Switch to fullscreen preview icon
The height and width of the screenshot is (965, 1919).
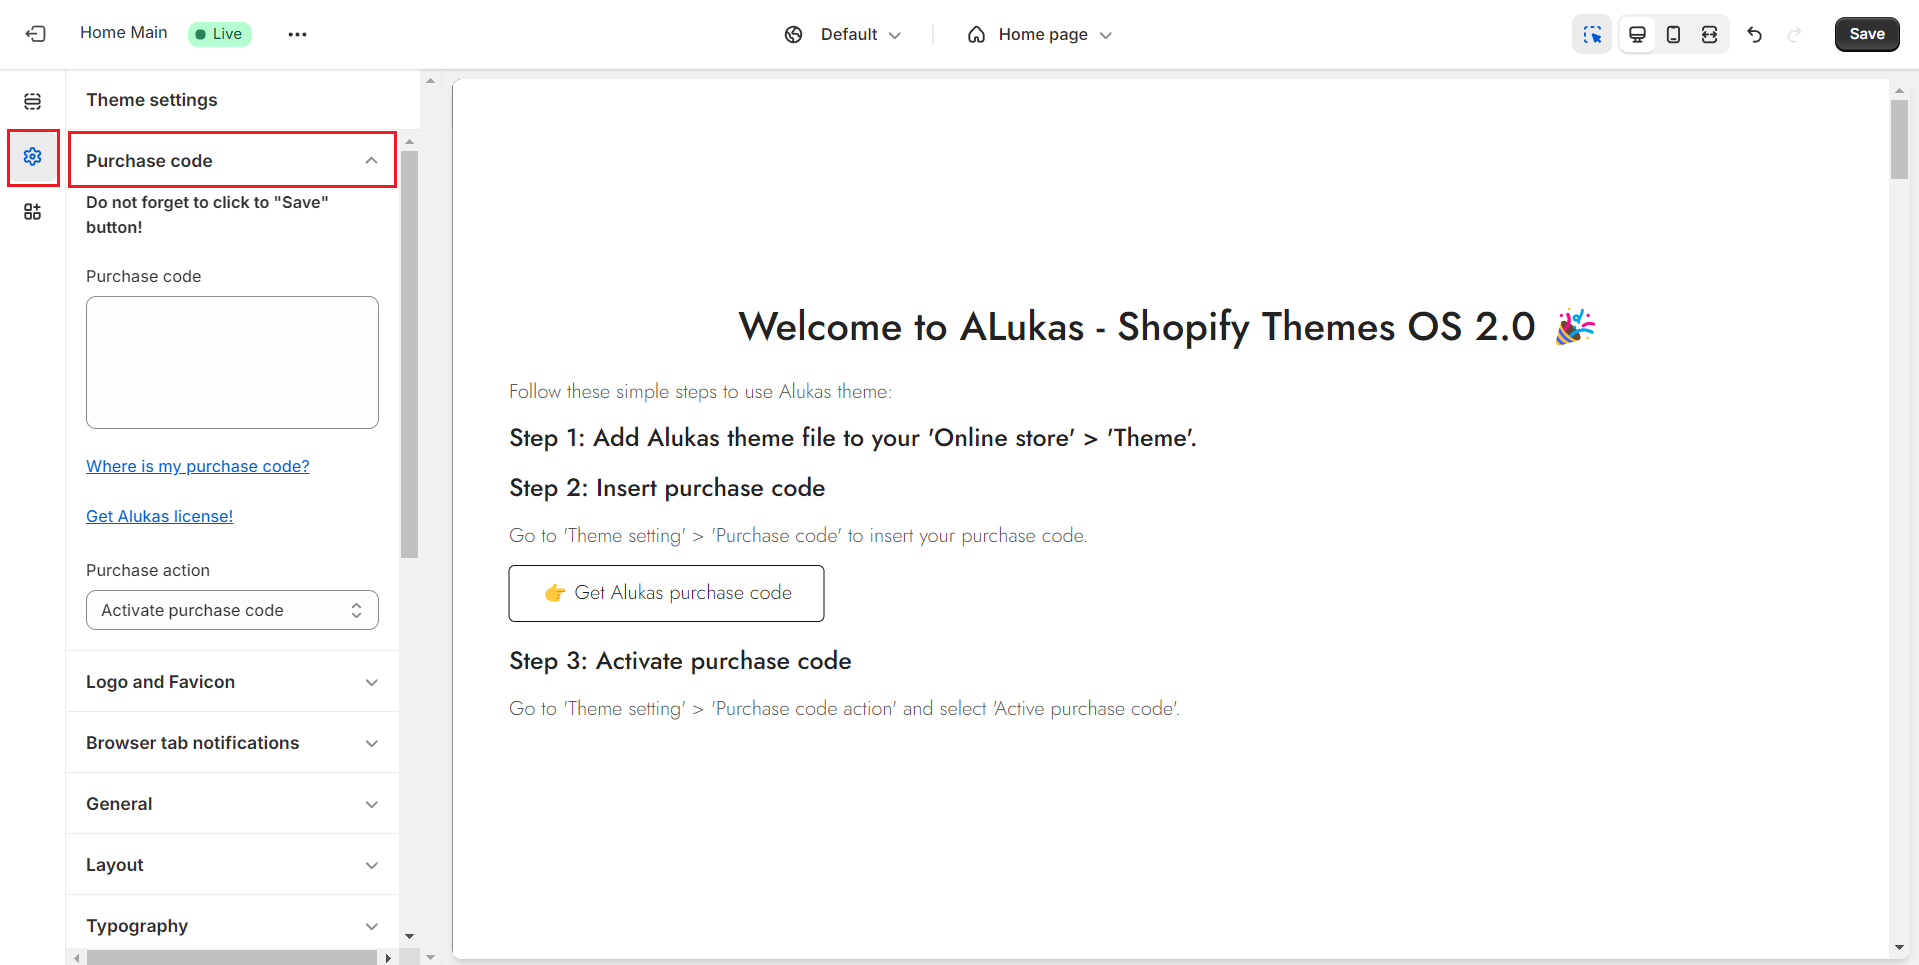pyautogui.click(x=1709, y=35)
